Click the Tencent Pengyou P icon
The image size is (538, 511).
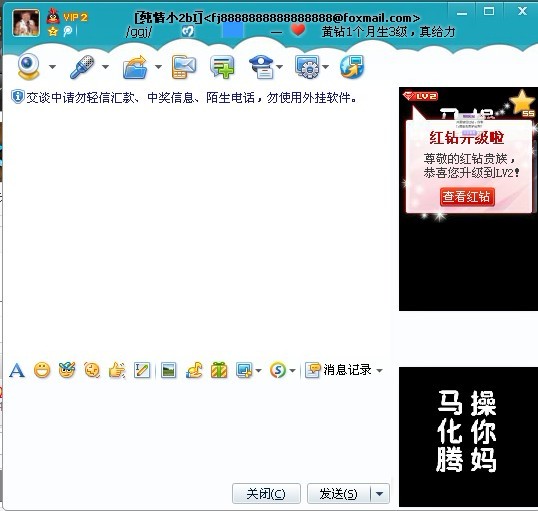pyautogui.click(x=68, y=31)
